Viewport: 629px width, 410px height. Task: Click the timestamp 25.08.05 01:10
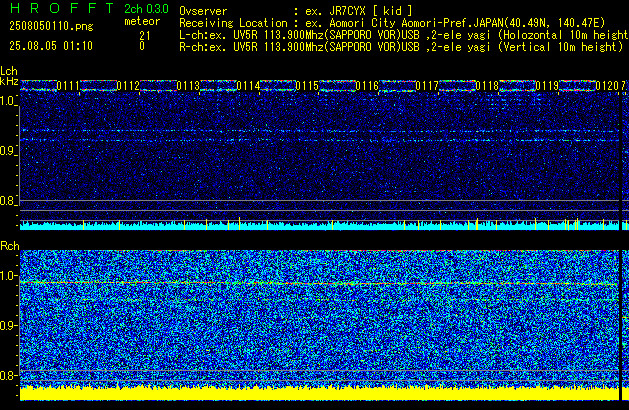pyautogui.click(x=51, y=46)
